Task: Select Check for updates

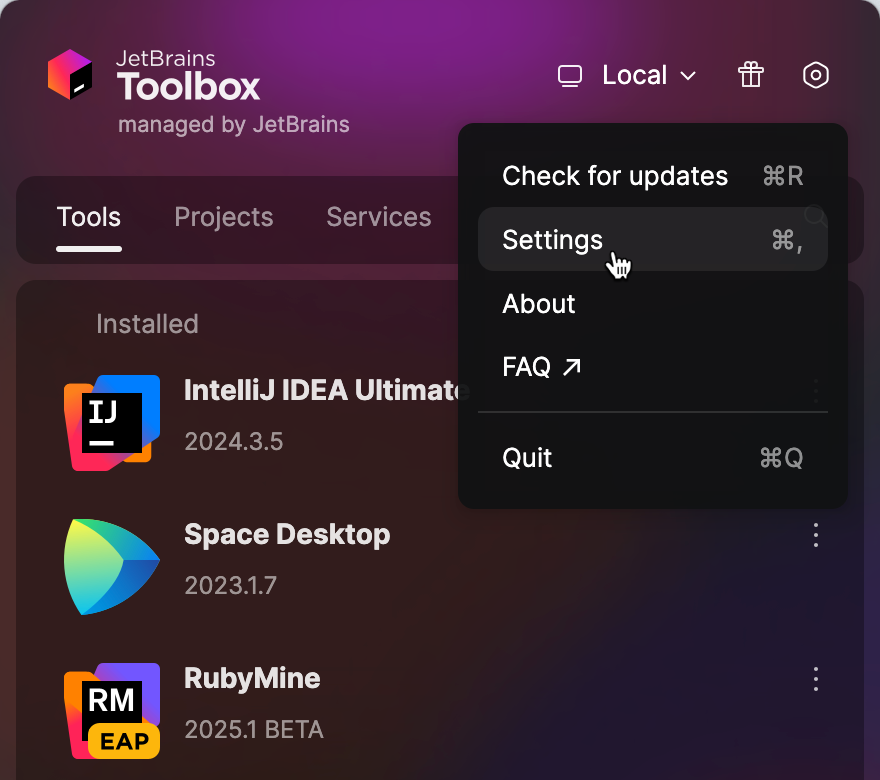Action: pos(615,176)
